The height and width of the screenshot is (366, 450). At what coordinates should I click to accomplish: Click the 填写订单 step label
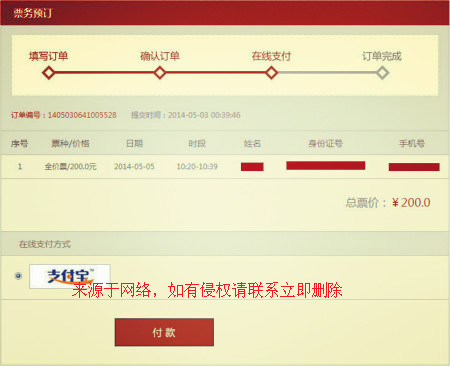49,56
